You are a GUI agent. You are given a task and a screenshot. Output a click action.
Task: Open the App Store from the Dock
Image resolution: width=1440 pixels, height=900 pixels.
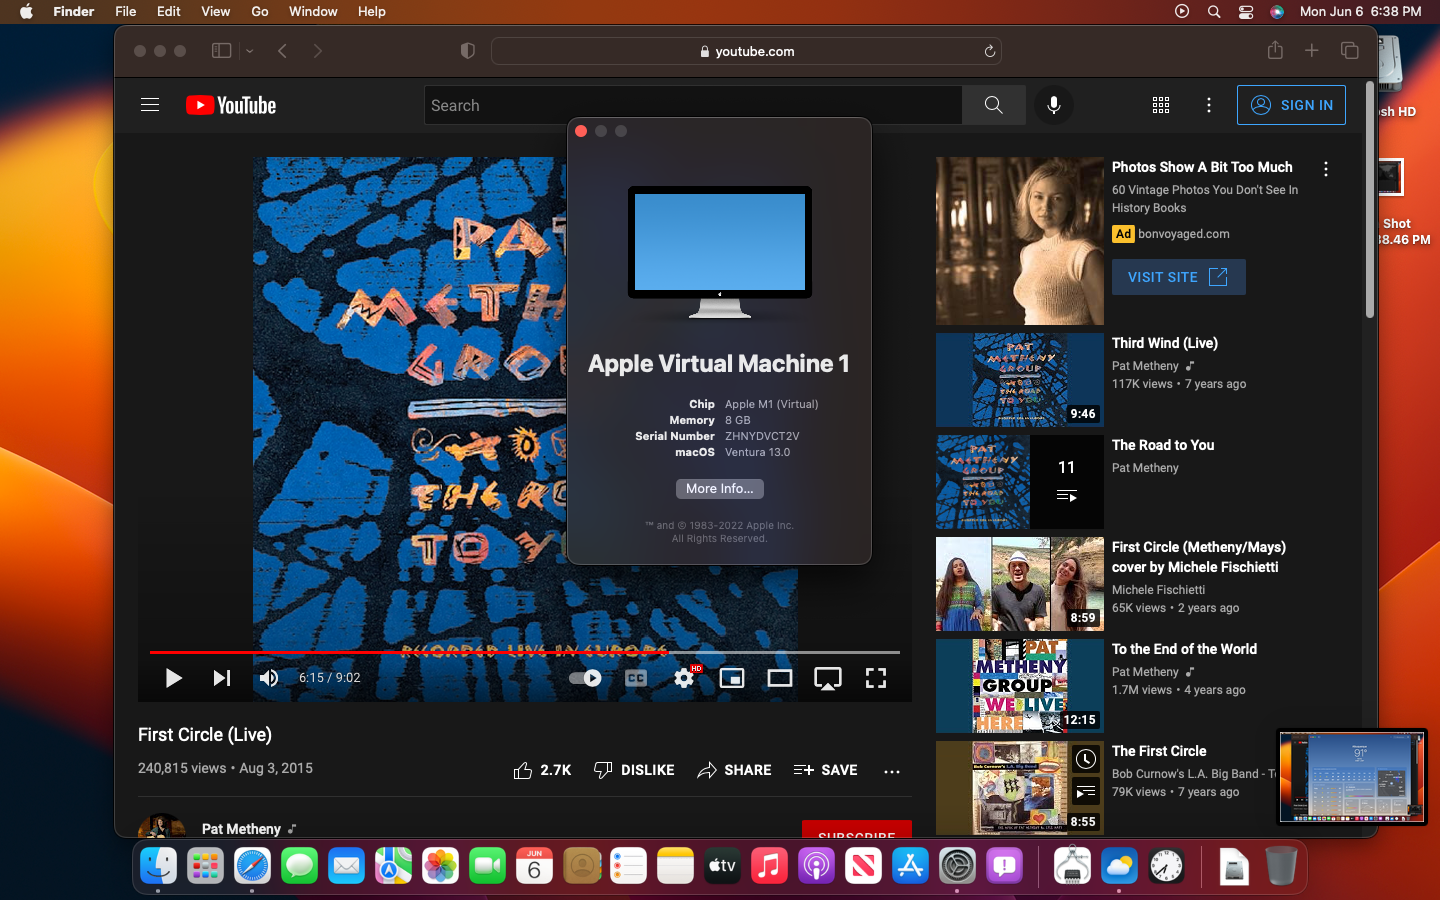[910, 865]
